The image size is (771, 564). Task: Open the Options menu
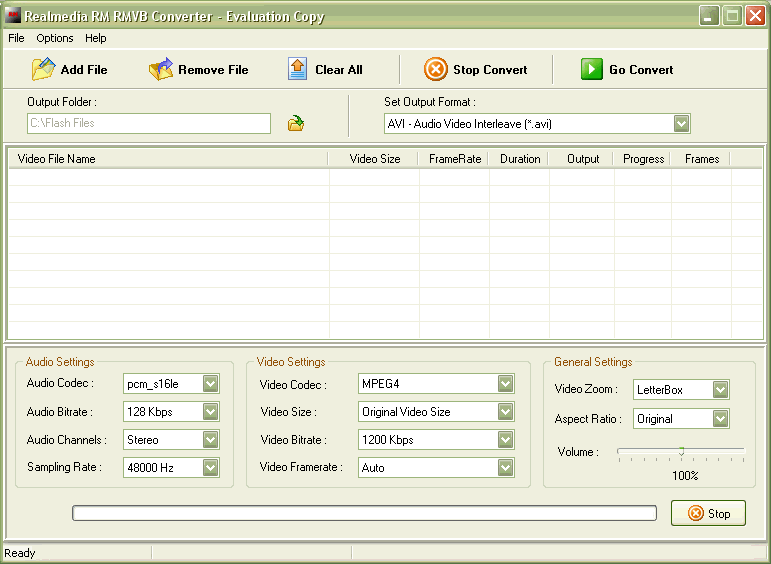pos(55,38)
